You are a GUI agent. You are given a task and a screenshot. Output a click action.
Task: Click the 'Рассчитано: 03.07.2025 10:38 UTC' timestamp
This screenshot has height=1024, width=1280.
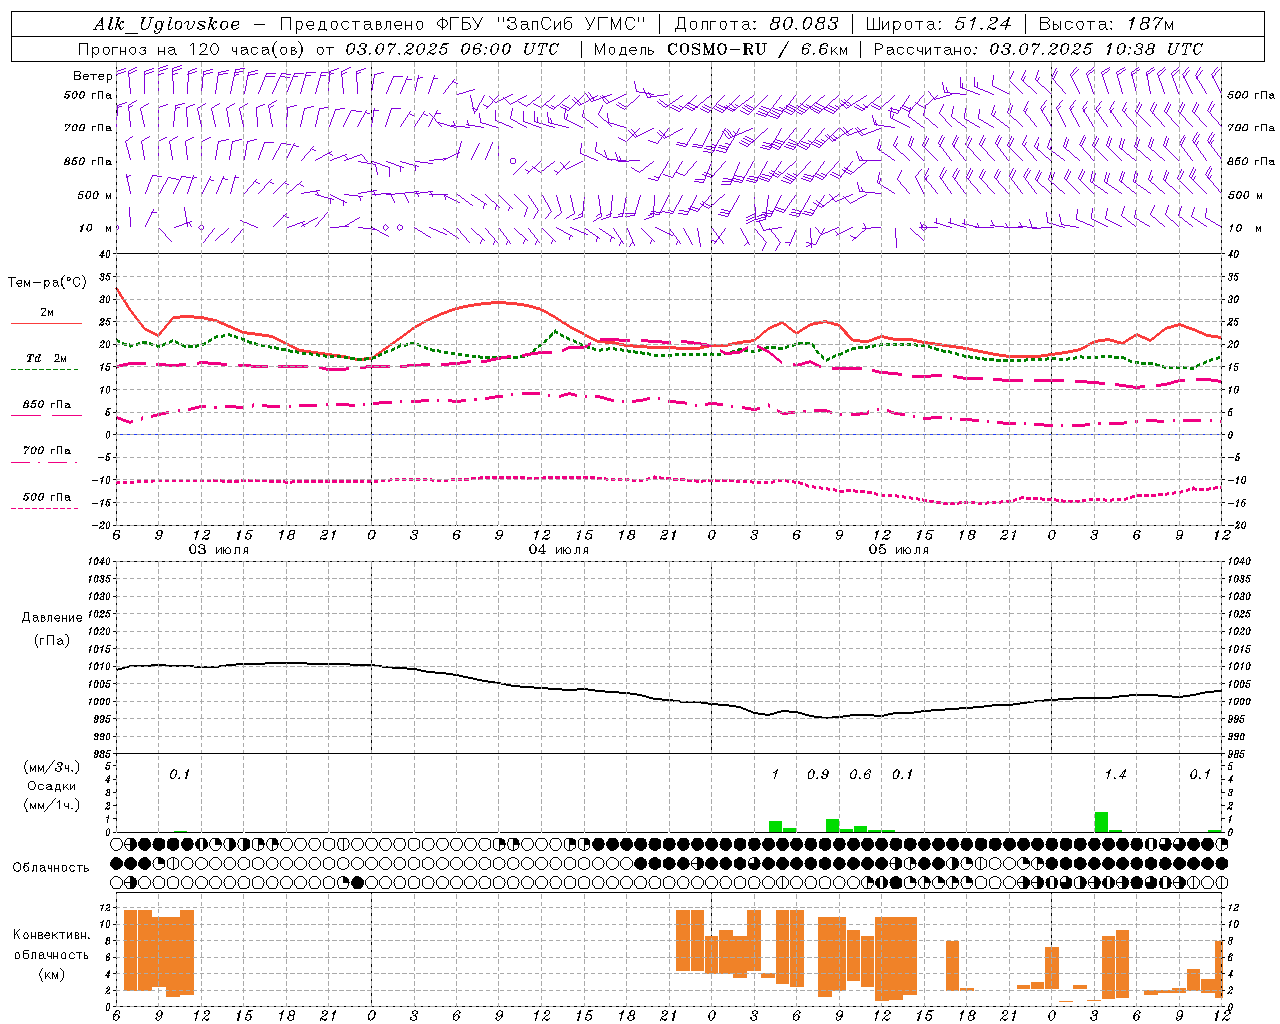[x=1038, y=49]
